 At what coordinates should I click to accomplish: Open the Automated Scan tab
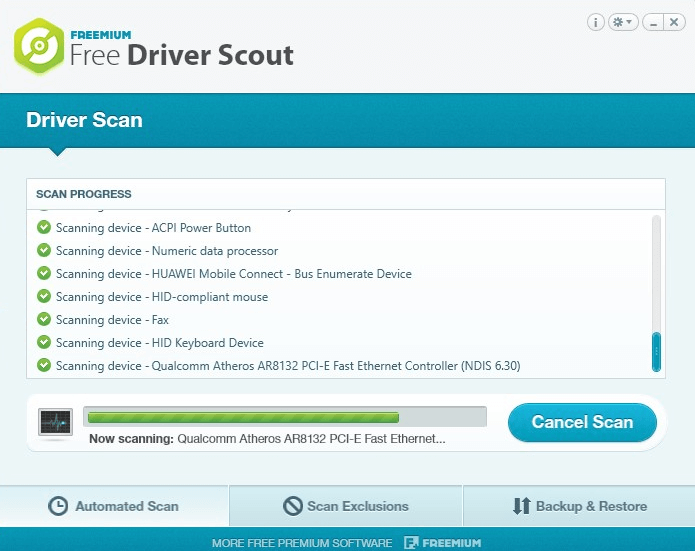click(x=114, y=506)
